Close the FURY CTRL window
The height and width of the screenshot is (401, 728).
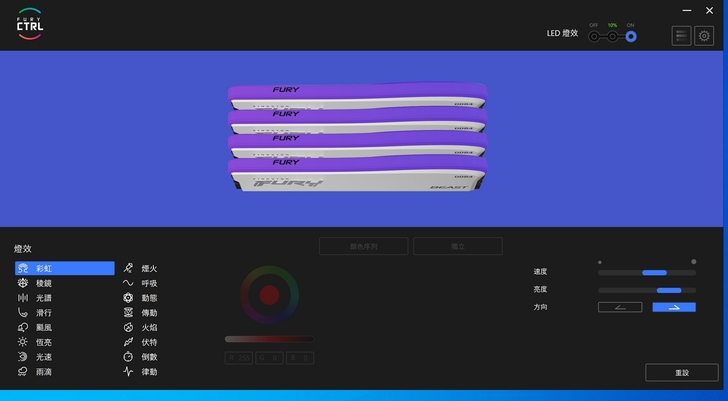click(x=709, y=10)
